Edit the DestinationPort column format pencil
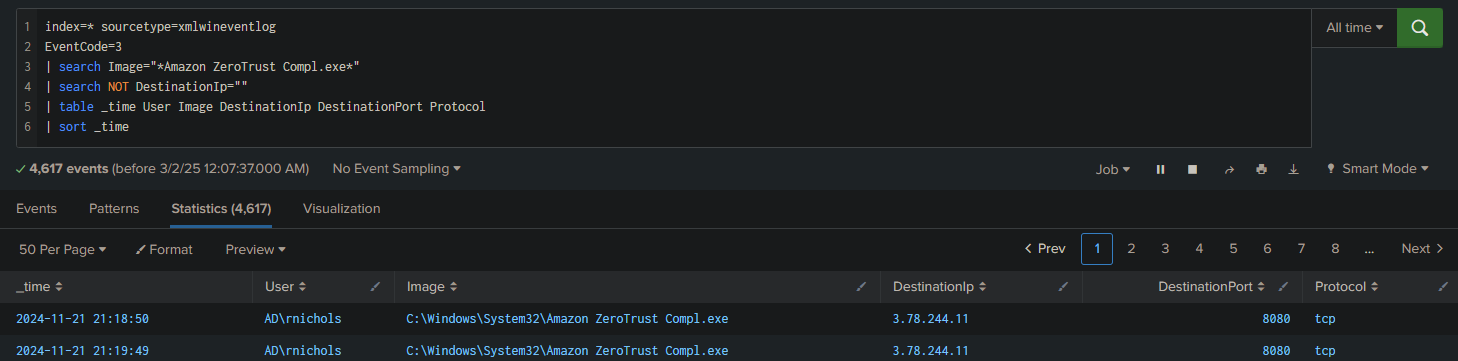The image size is (1458, 361). click(1284, 287)
